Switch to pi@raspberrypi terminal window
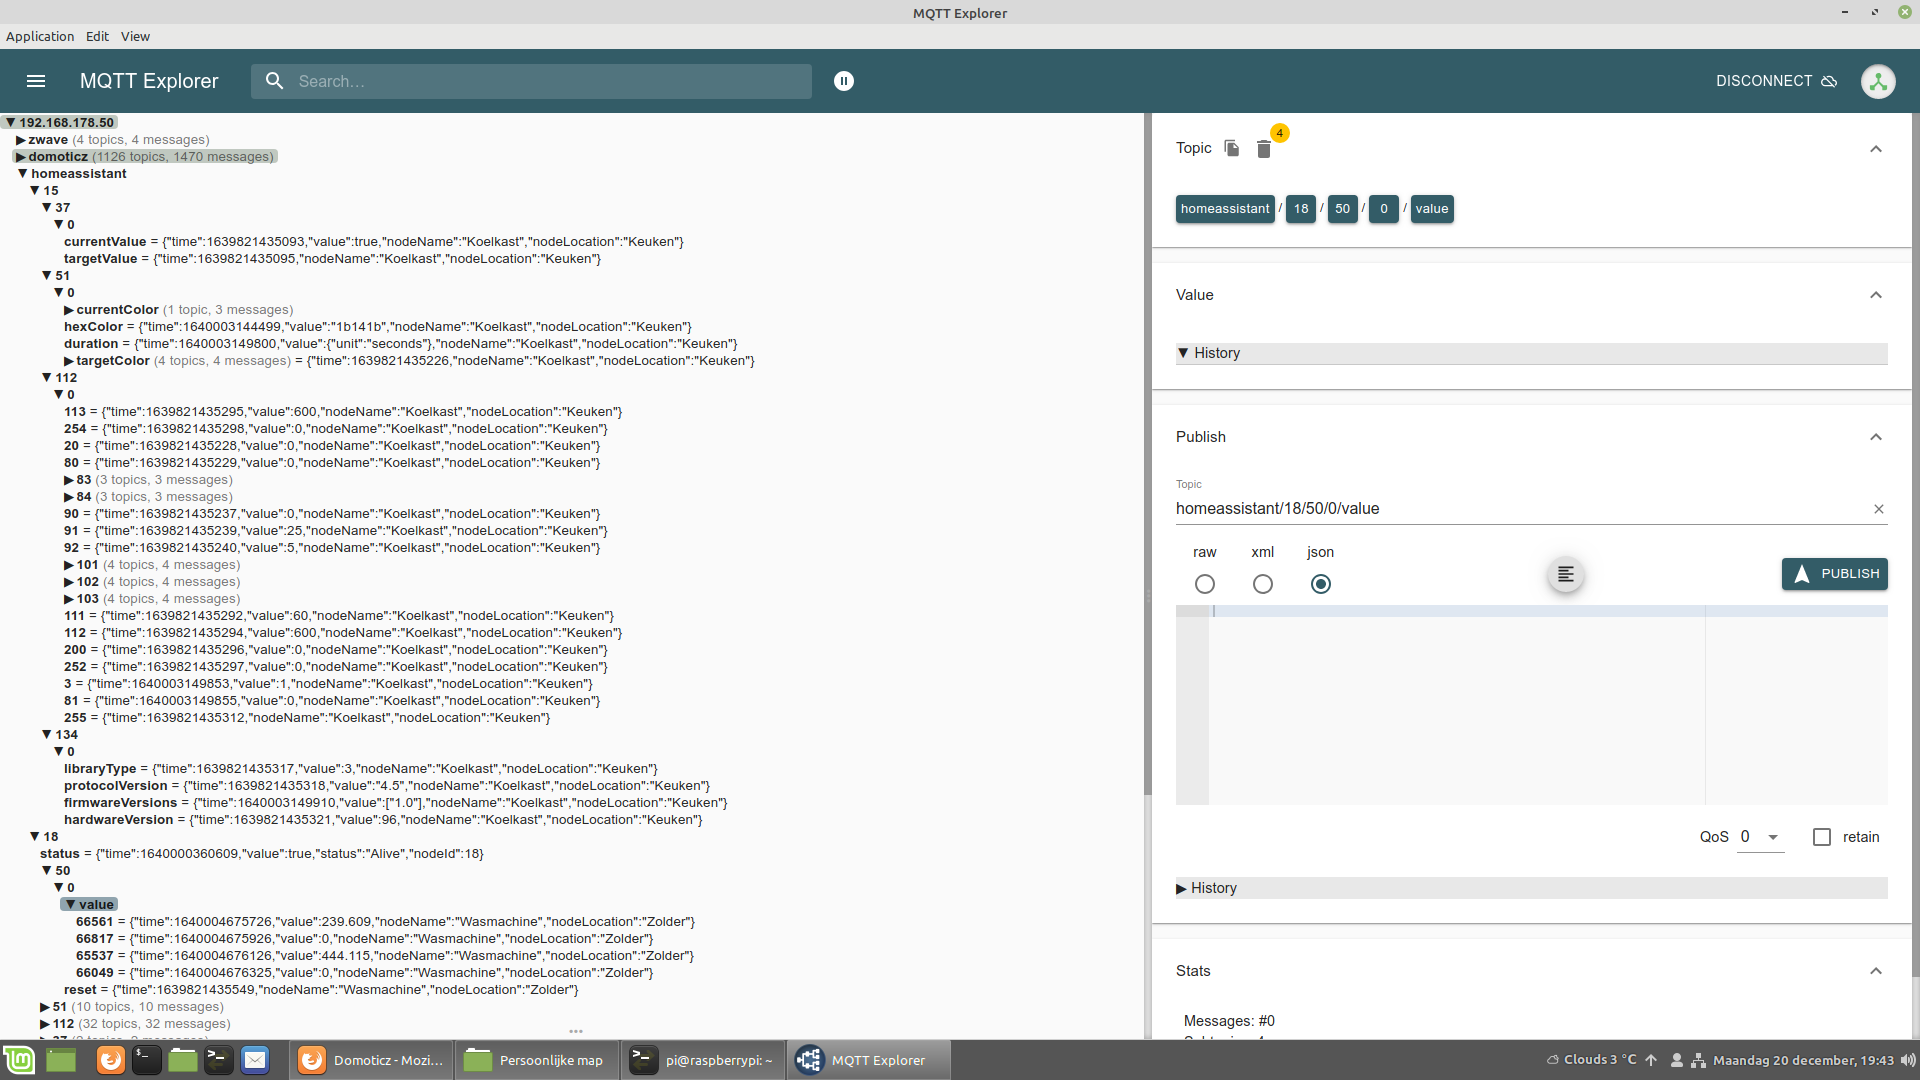 702,1060
